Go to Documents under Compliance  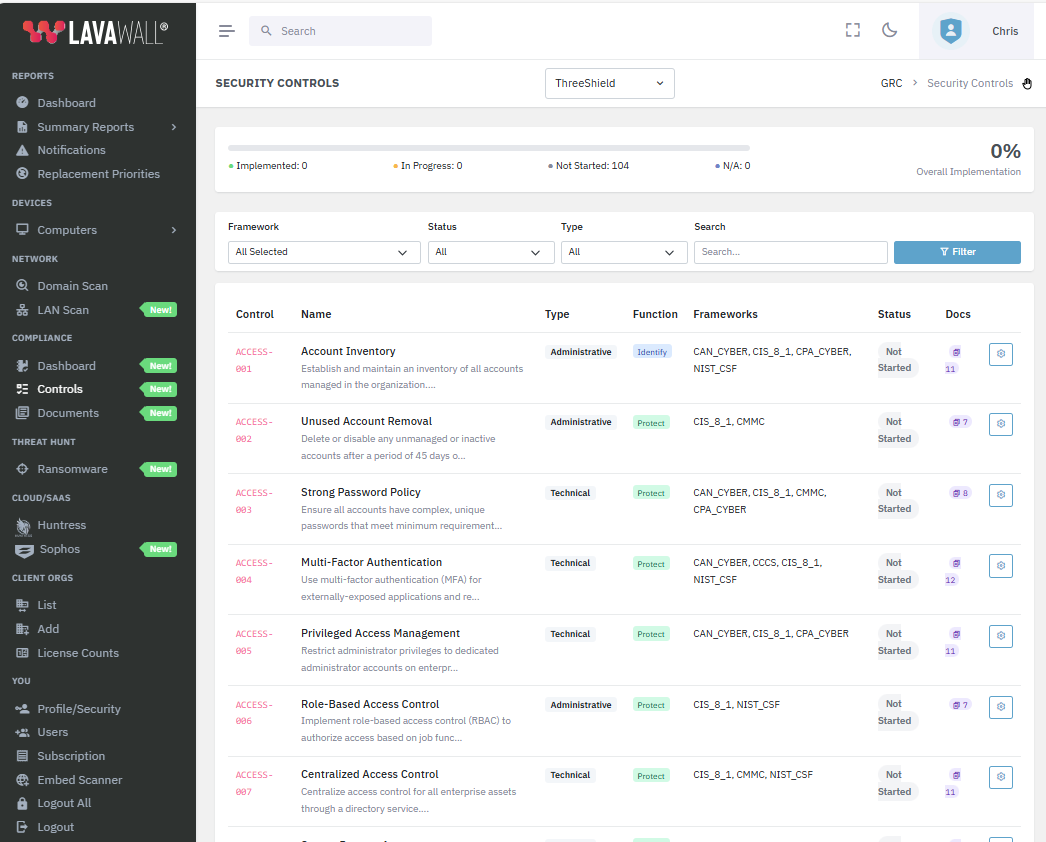(68, 413)
